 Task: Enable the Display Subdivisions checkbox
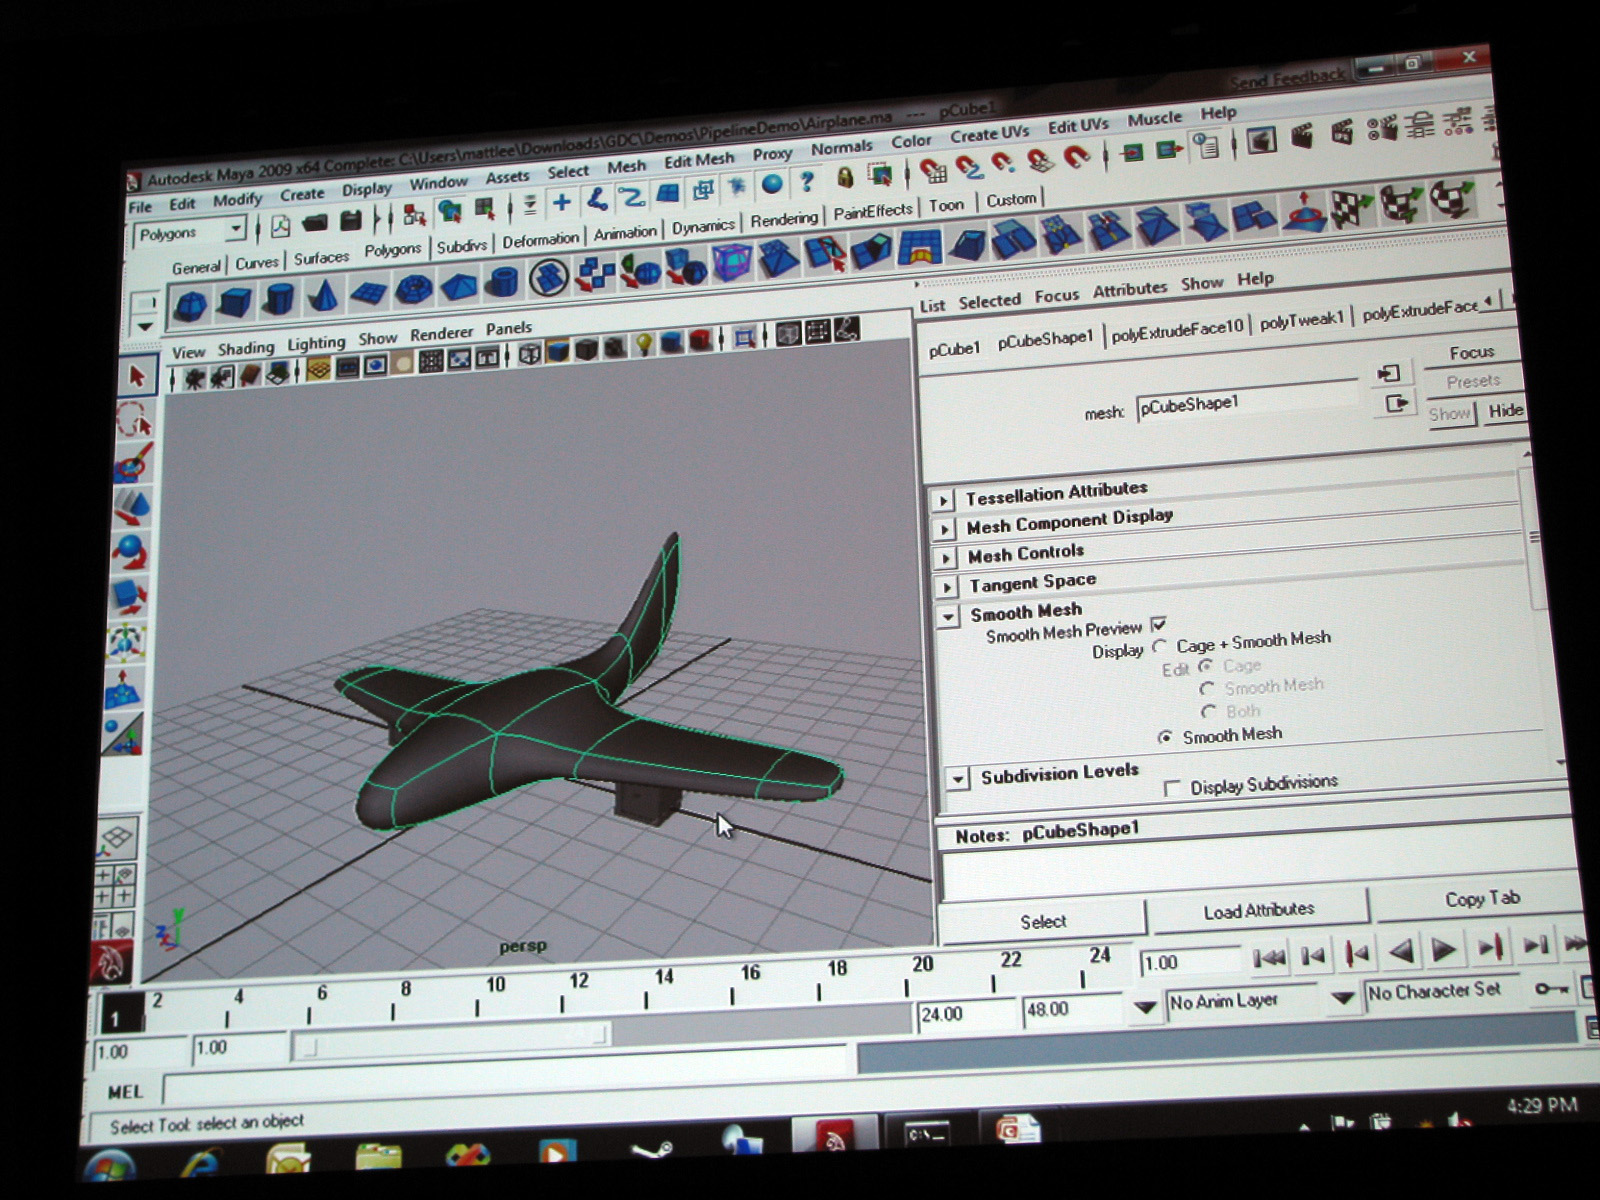(1172, 788)
